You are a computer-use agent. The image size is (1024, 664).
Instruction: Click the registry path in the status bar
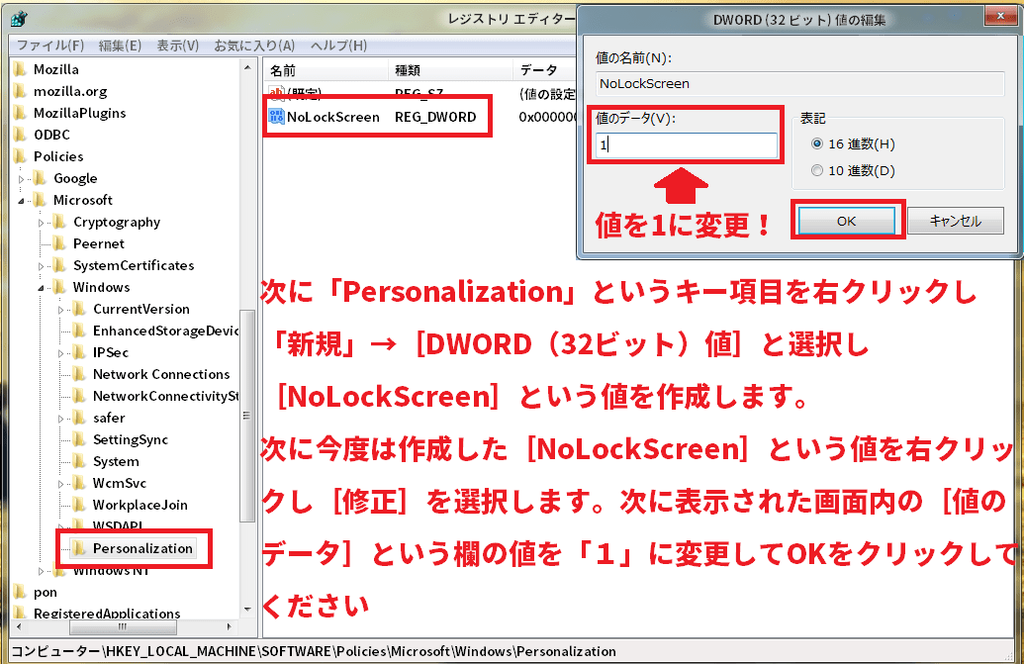(x=313, y=651)
